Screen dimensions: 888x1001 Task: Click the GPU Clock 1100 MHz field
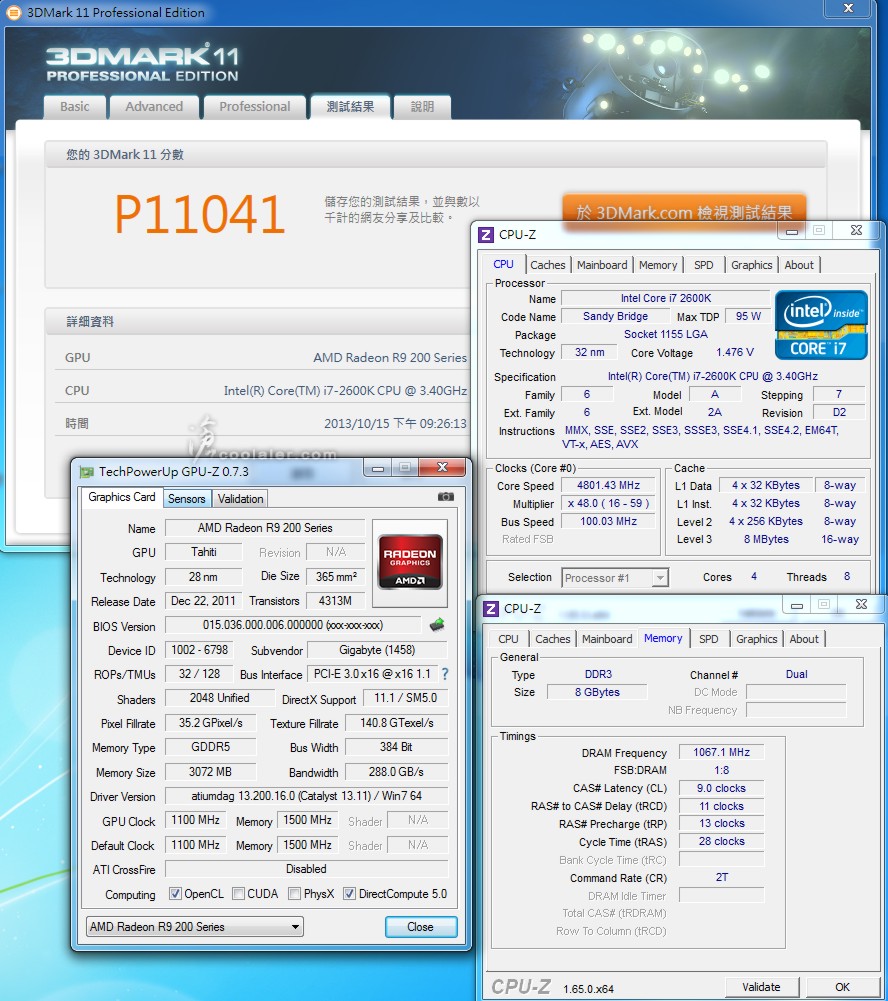point(195,820)
